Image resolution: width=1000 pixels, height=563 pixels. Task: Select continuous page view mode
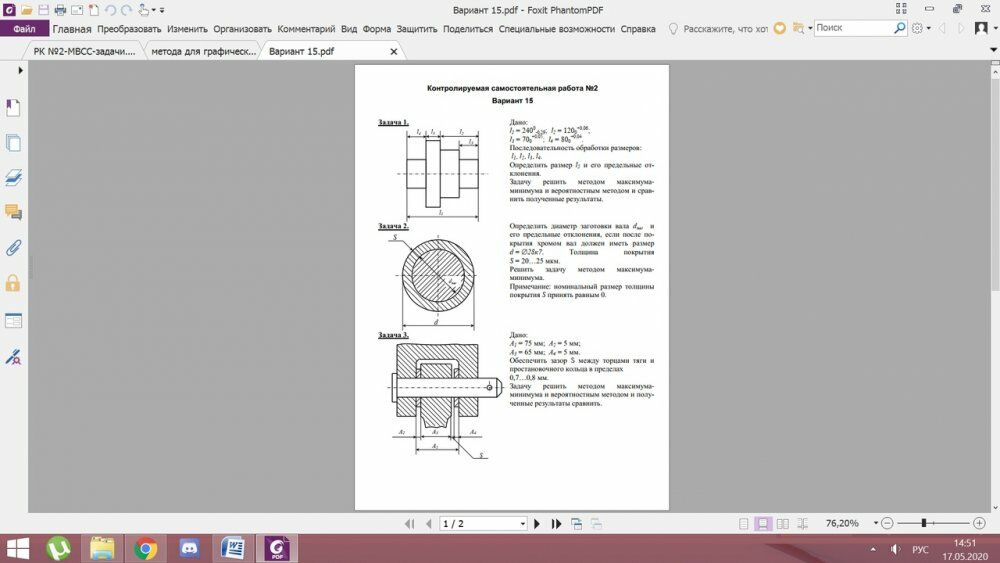pyautogui.click(x=763, y=523)
